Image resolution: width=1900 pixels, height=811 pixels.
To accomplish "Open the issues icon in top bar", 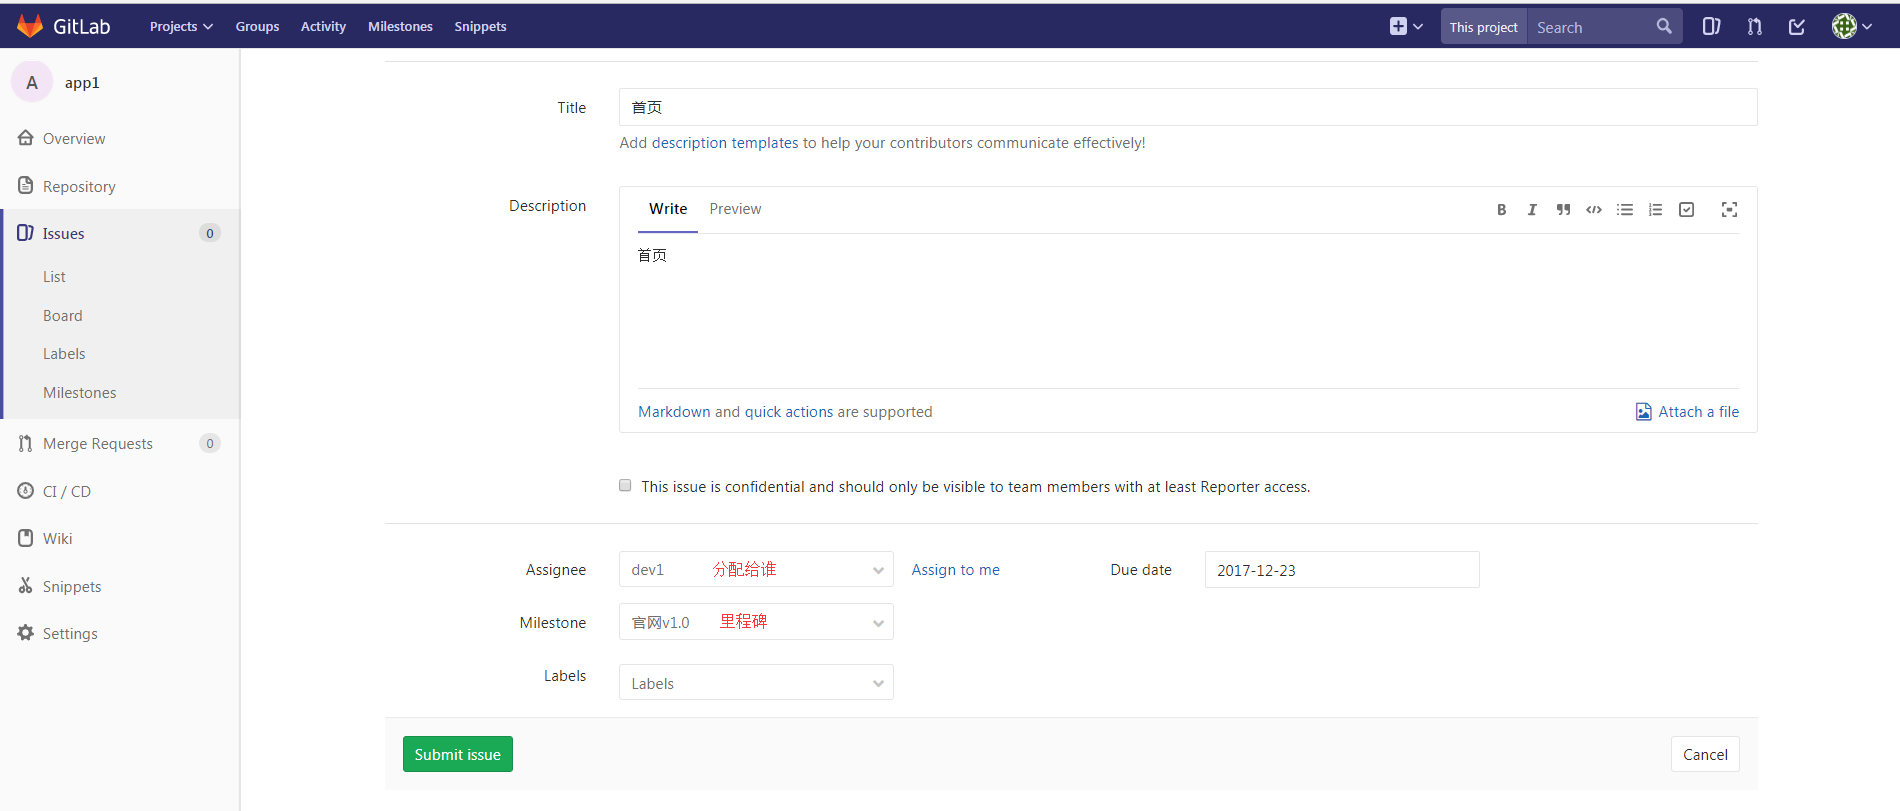I will tap(1712, 27).
